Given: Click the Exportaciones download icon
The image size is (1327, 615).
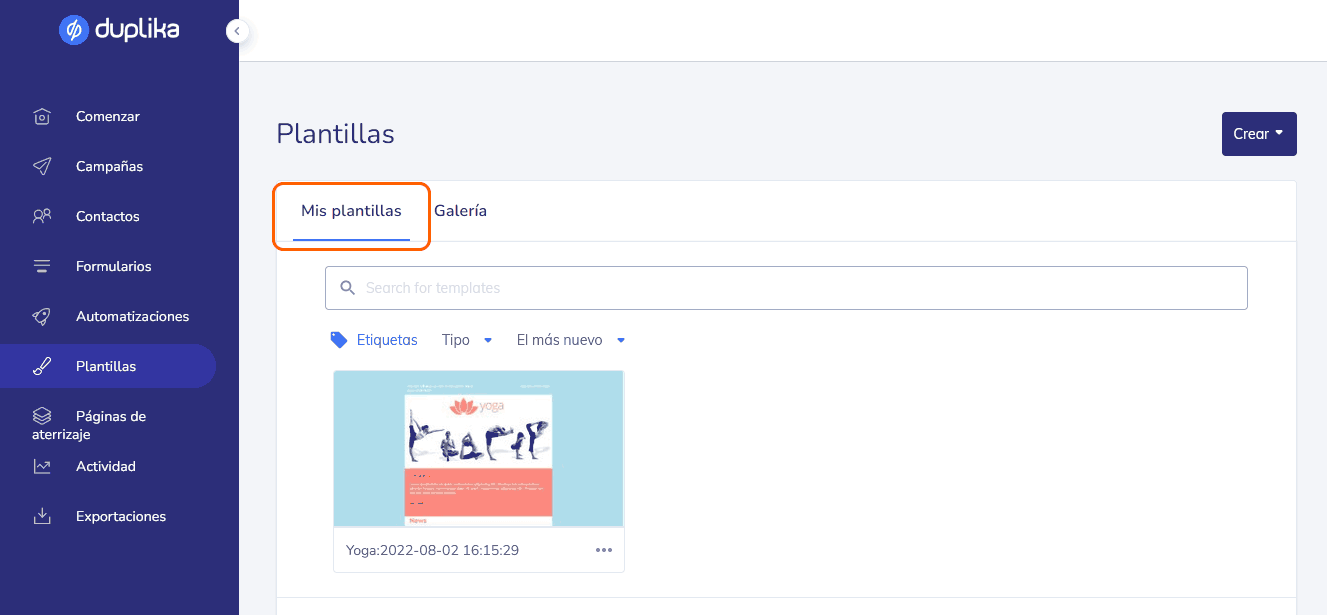Looking at the screenshot, I should (41, 516).
